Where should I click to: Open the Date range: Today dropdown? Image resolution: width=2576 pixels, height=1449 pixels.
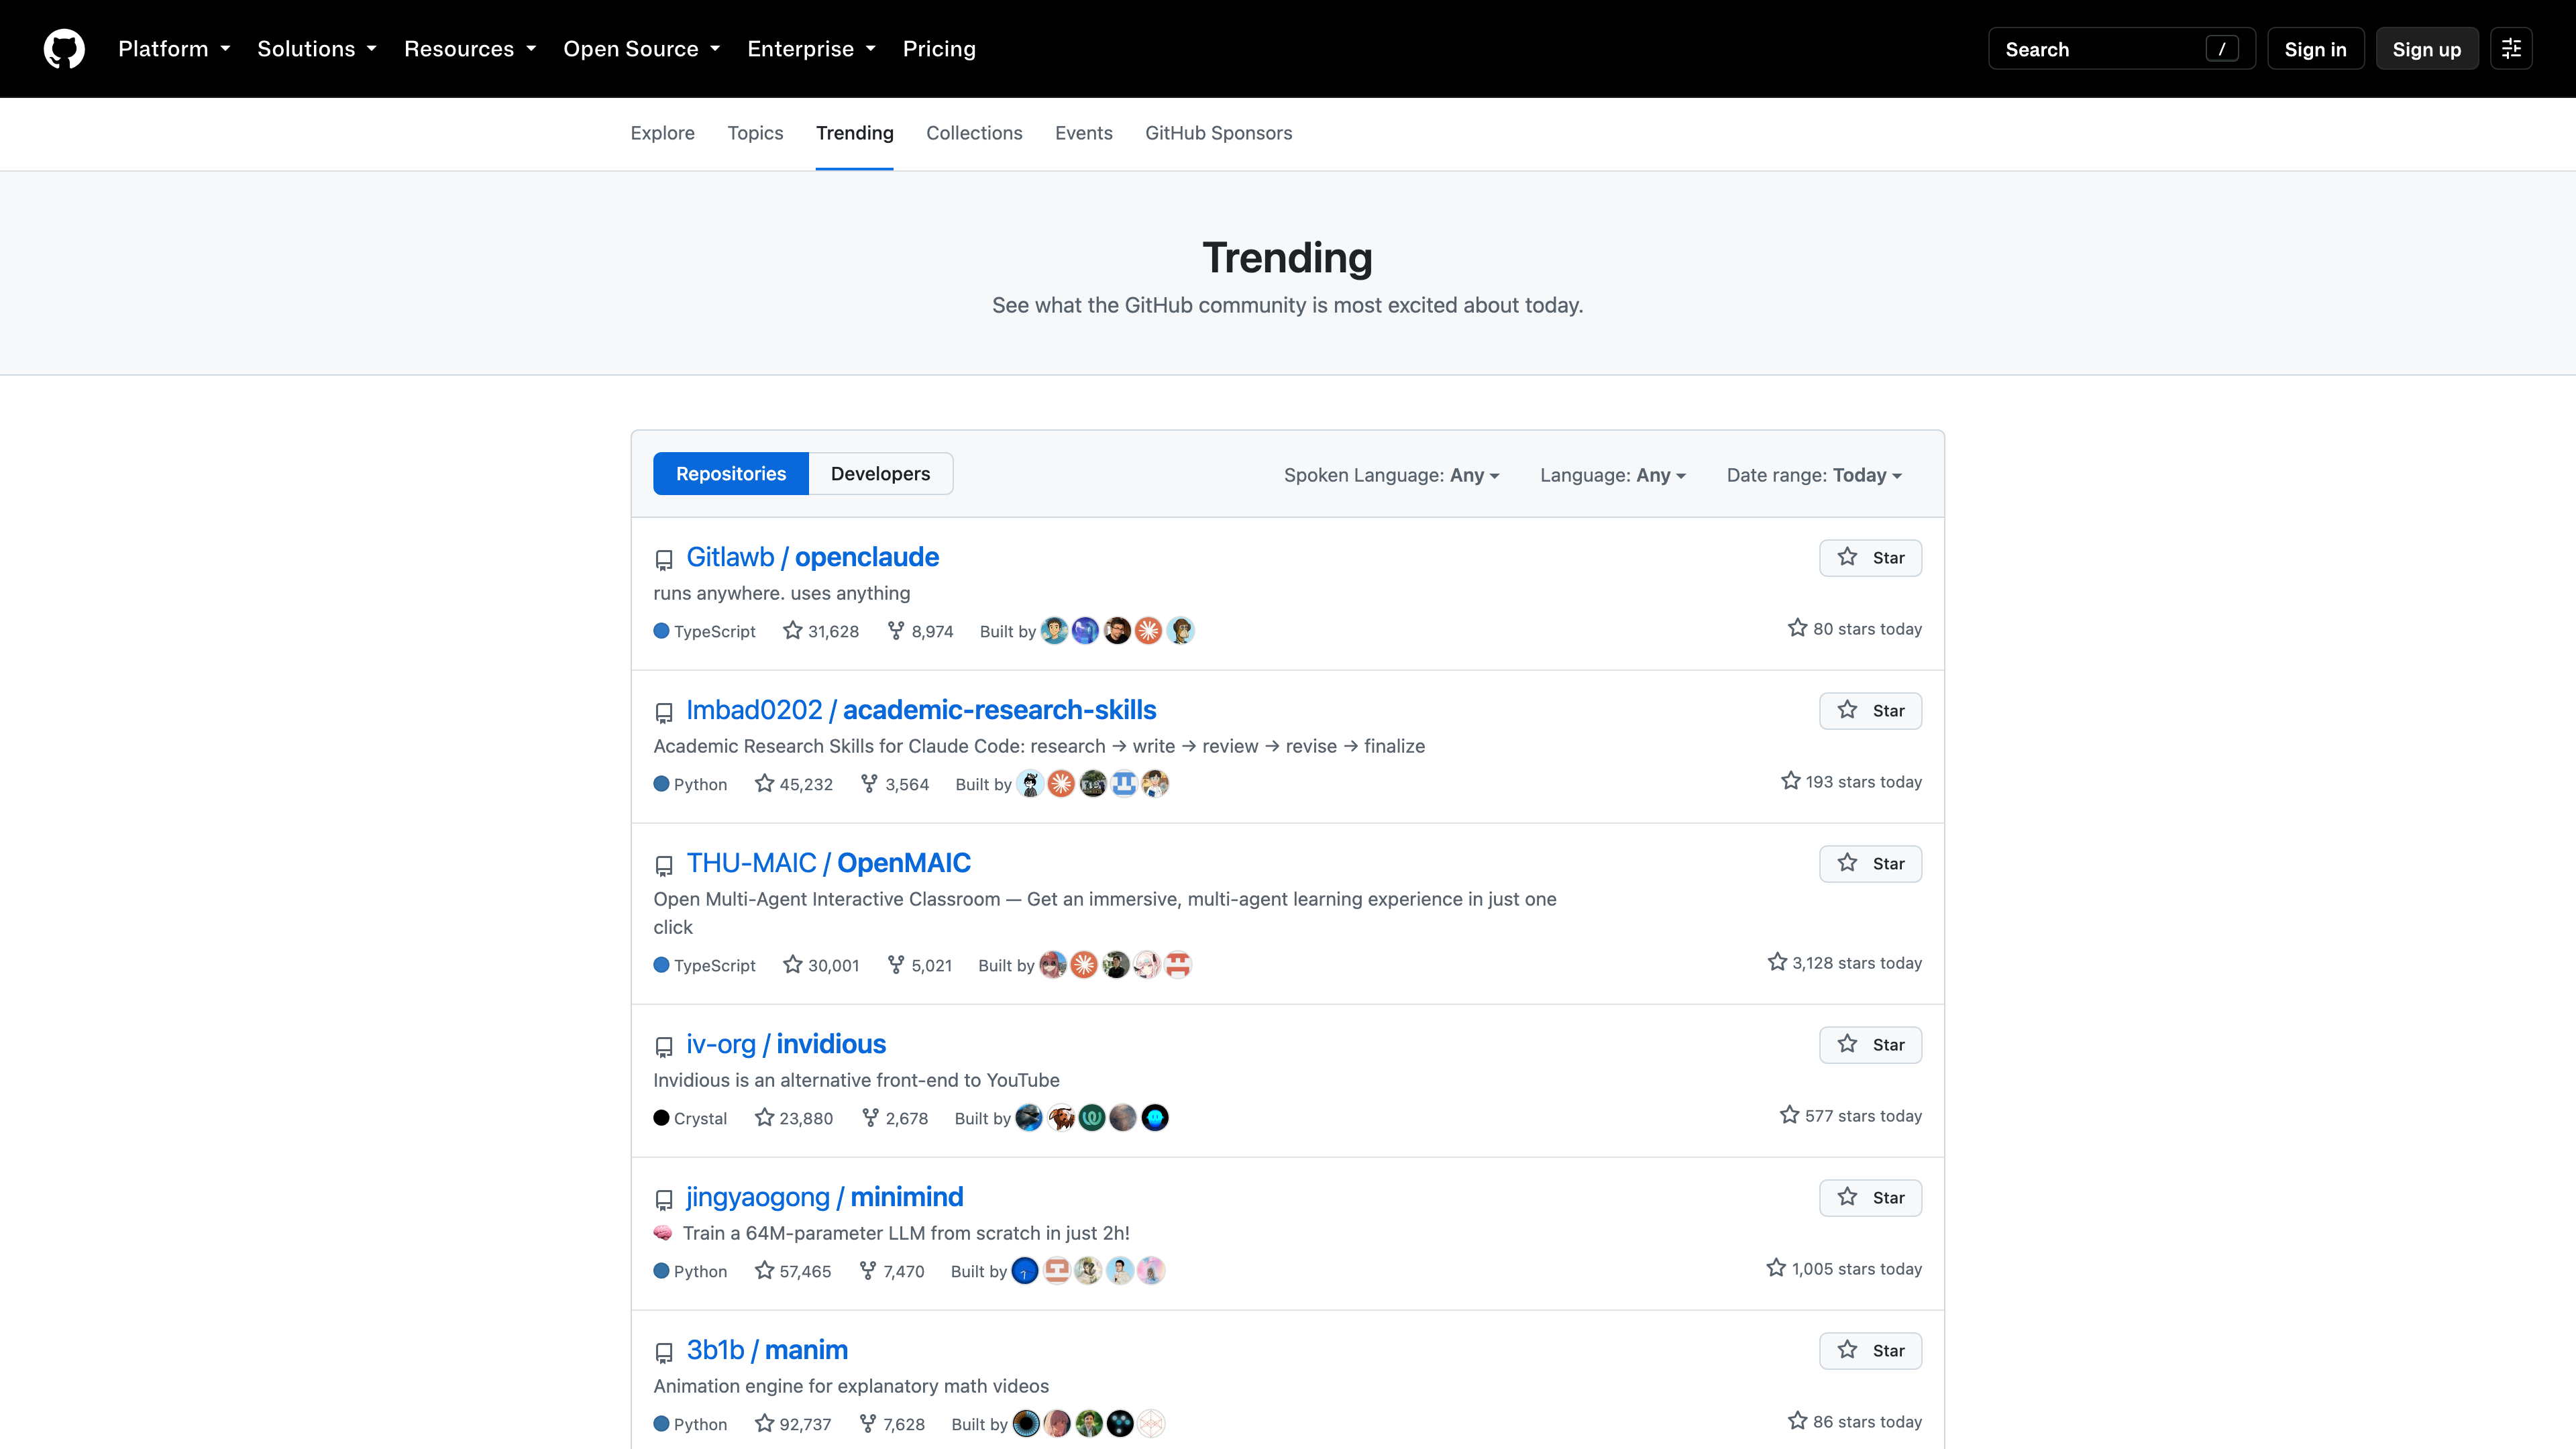click(x=1814, y=475)
